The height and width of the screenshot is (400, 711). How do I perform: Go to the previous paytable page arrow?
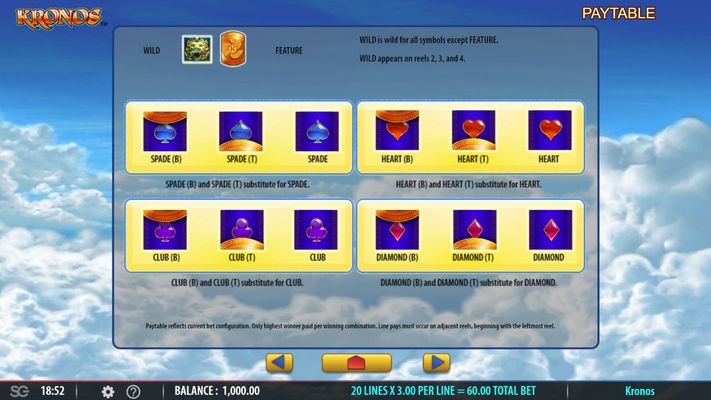pyautogui.click(x=279, y=363)
